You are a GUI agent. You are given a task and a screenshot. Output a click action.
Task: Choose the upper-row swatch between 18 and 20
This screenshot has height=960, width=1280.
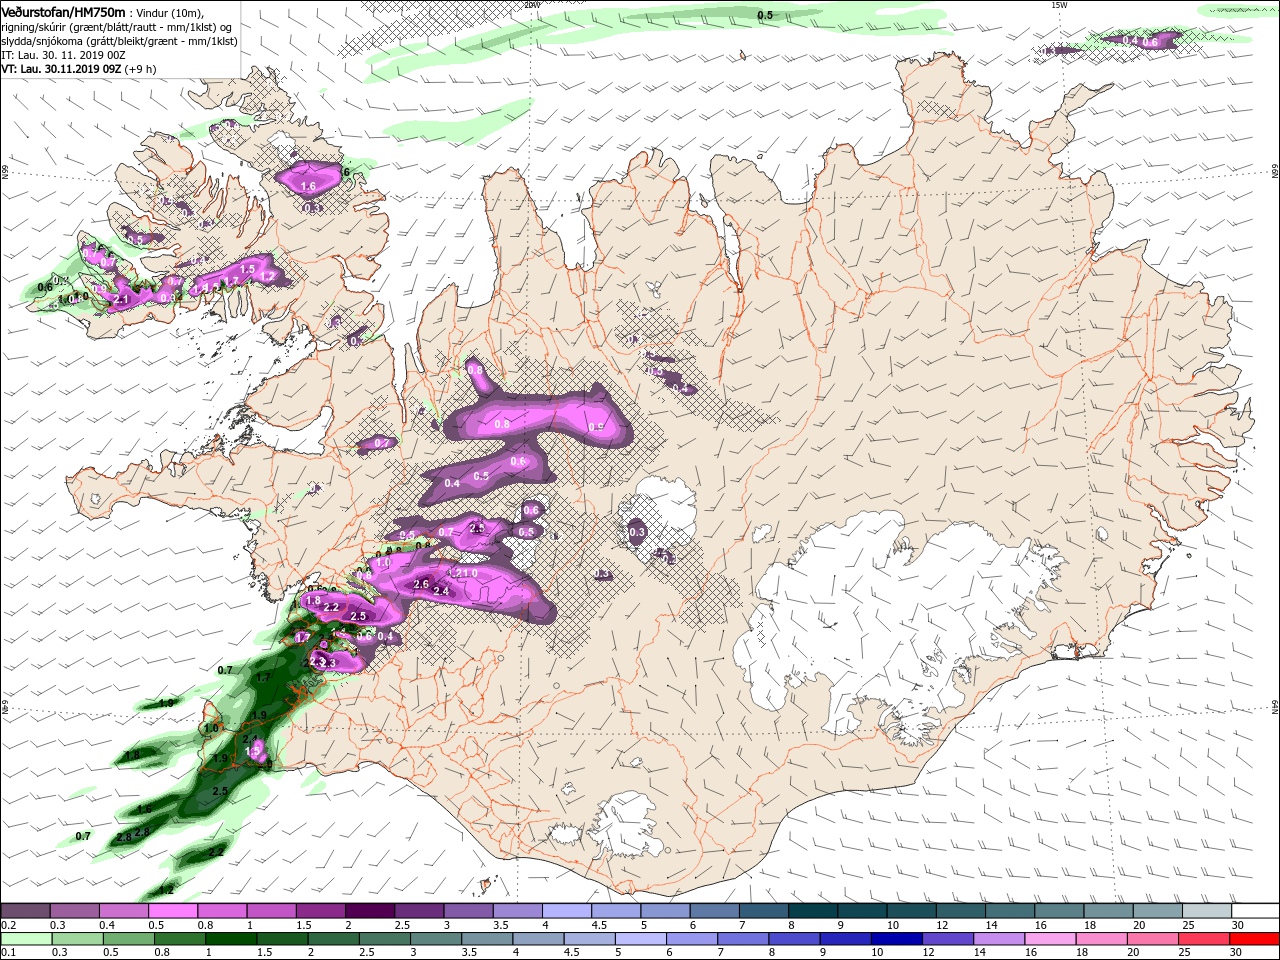(x=1107, y=911)
